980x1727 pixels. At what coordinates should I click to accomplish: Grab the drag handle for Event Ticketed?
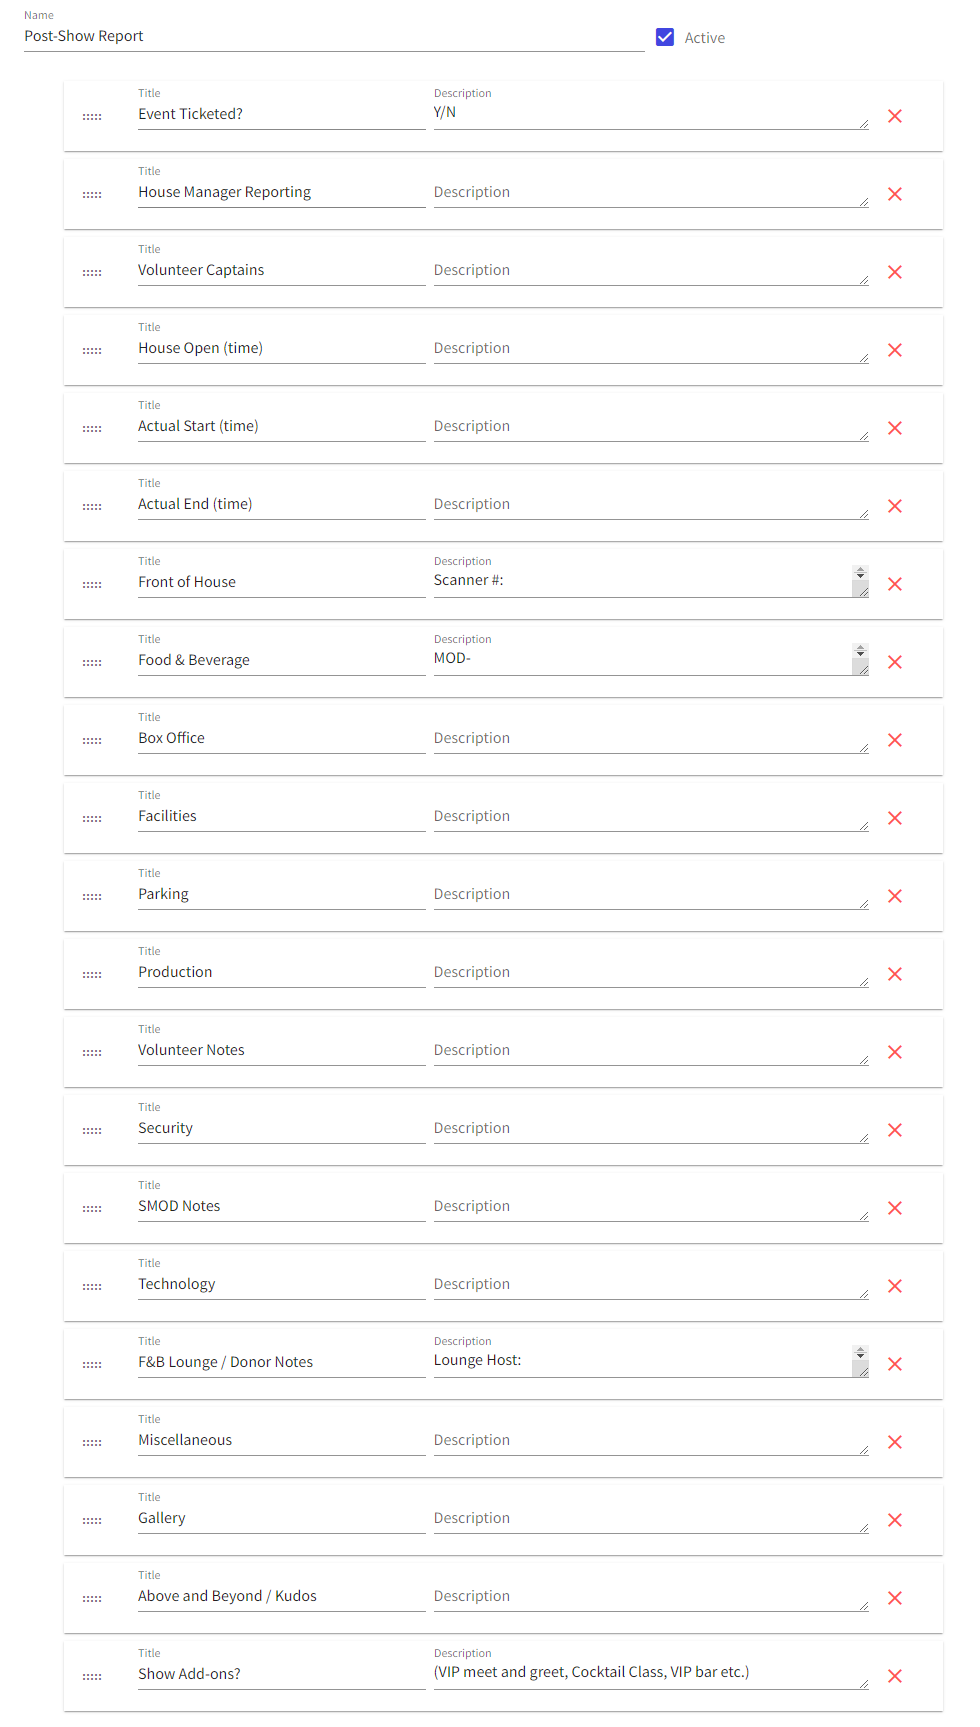point(92,117)
